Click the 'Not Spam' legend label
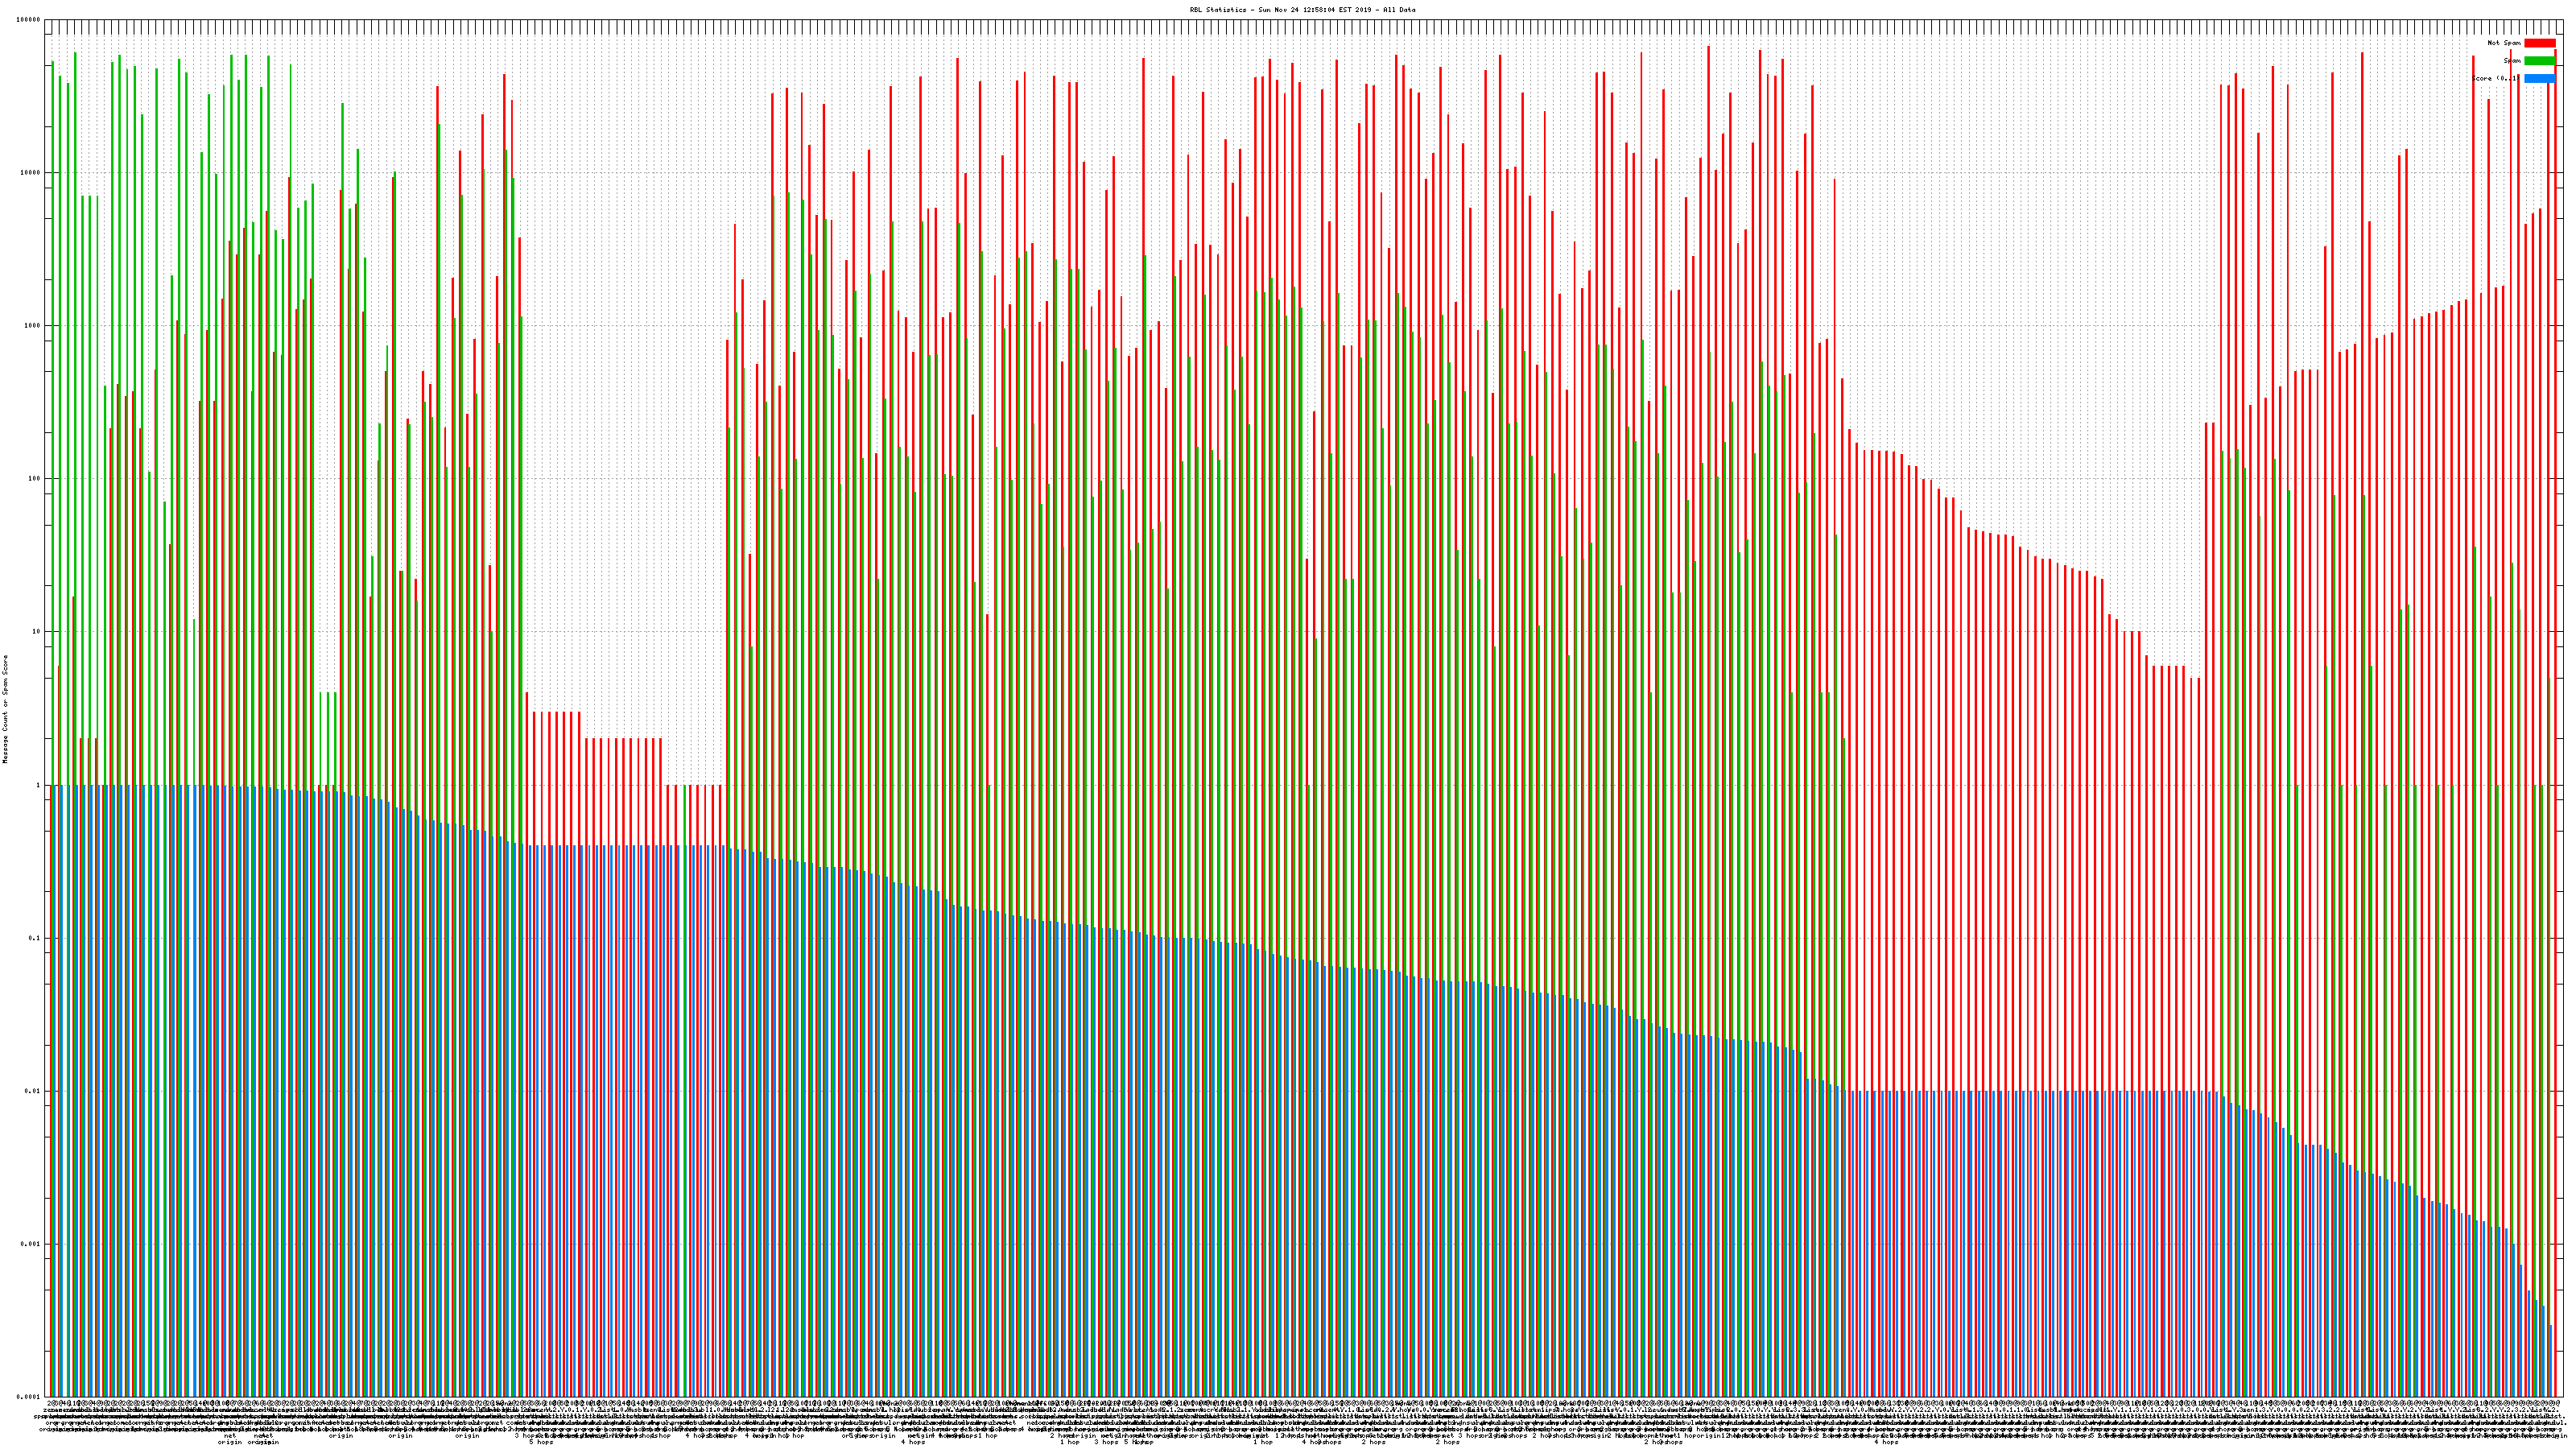 pyautogui.click(x=2504, y=43)
